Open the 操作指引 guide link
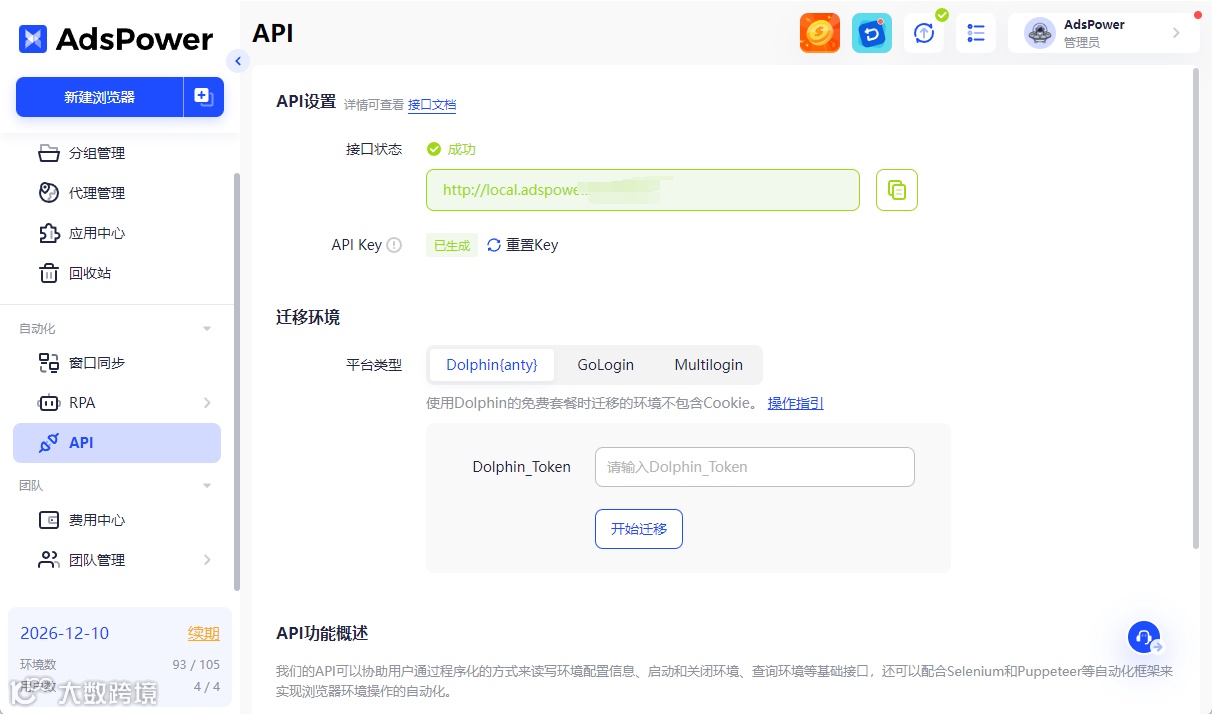Image resolution: width=1212 pixels, height=714 pixels. (796, 403)
